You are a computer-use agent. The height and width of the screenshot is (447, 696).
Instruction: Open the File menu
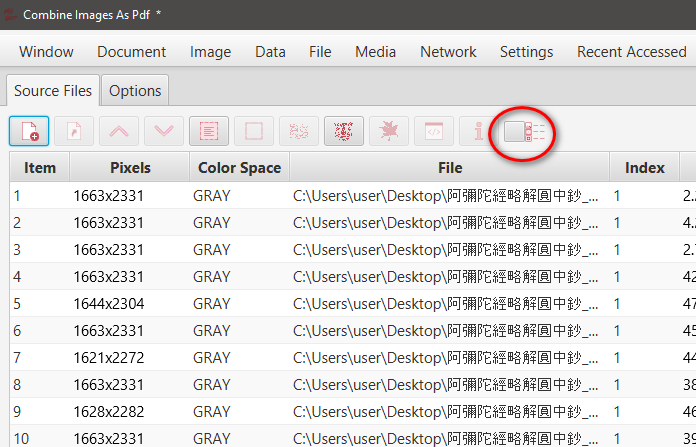[x=320, y=52]
